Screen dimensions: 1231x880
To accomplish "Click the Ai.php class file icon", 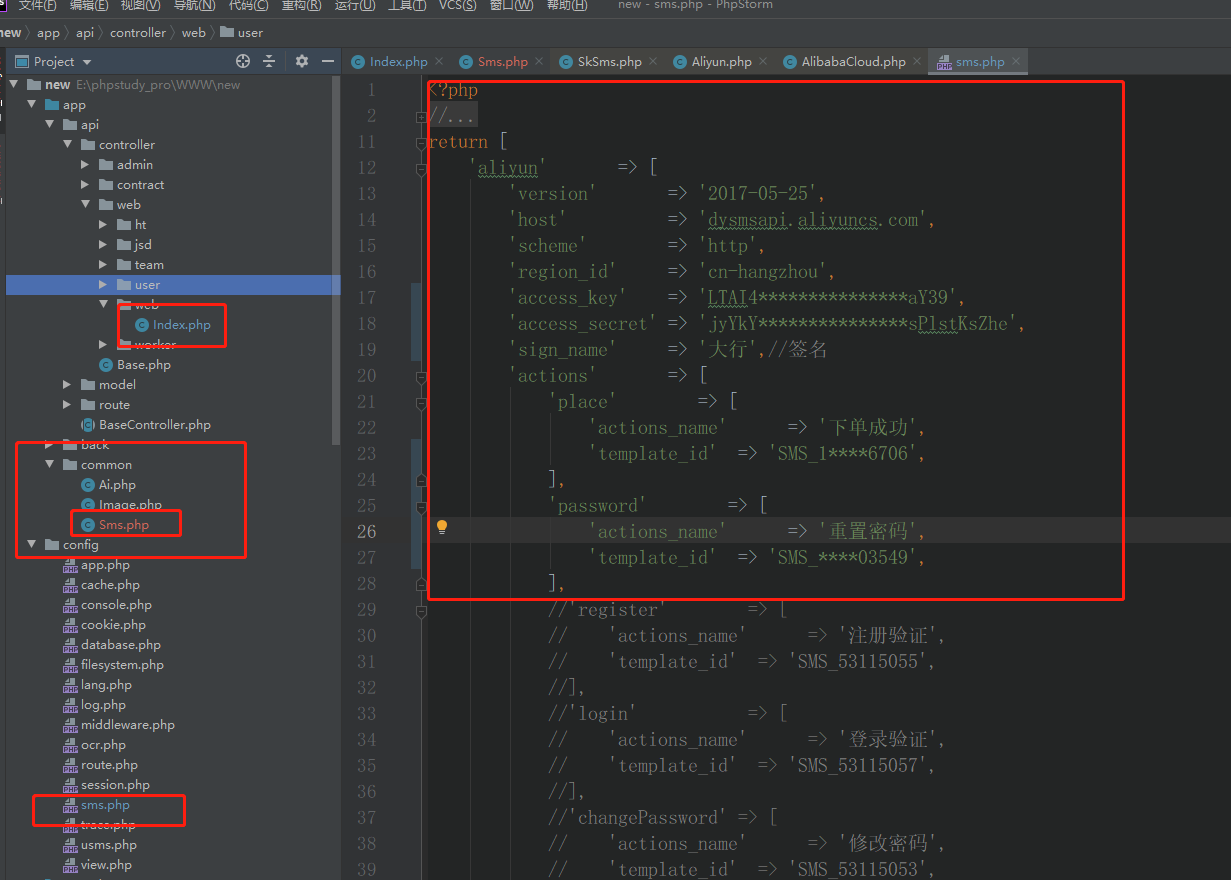I will coord(88,485).
